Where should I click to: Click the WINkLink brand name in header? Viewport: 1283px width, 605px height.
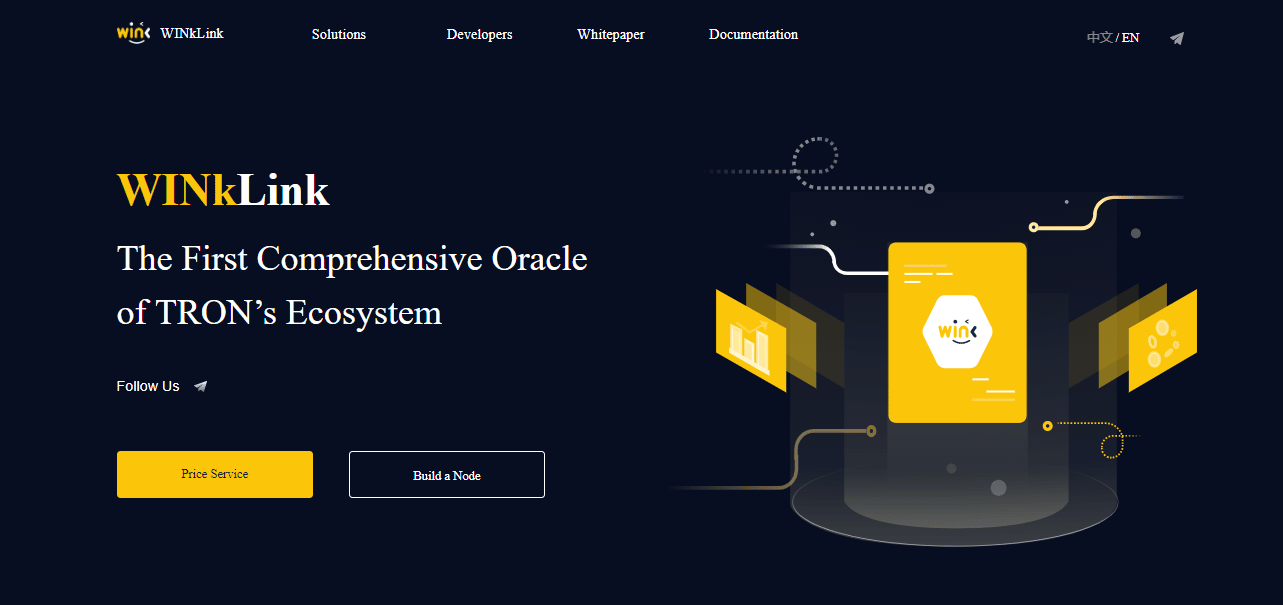[x=192, y=33]
